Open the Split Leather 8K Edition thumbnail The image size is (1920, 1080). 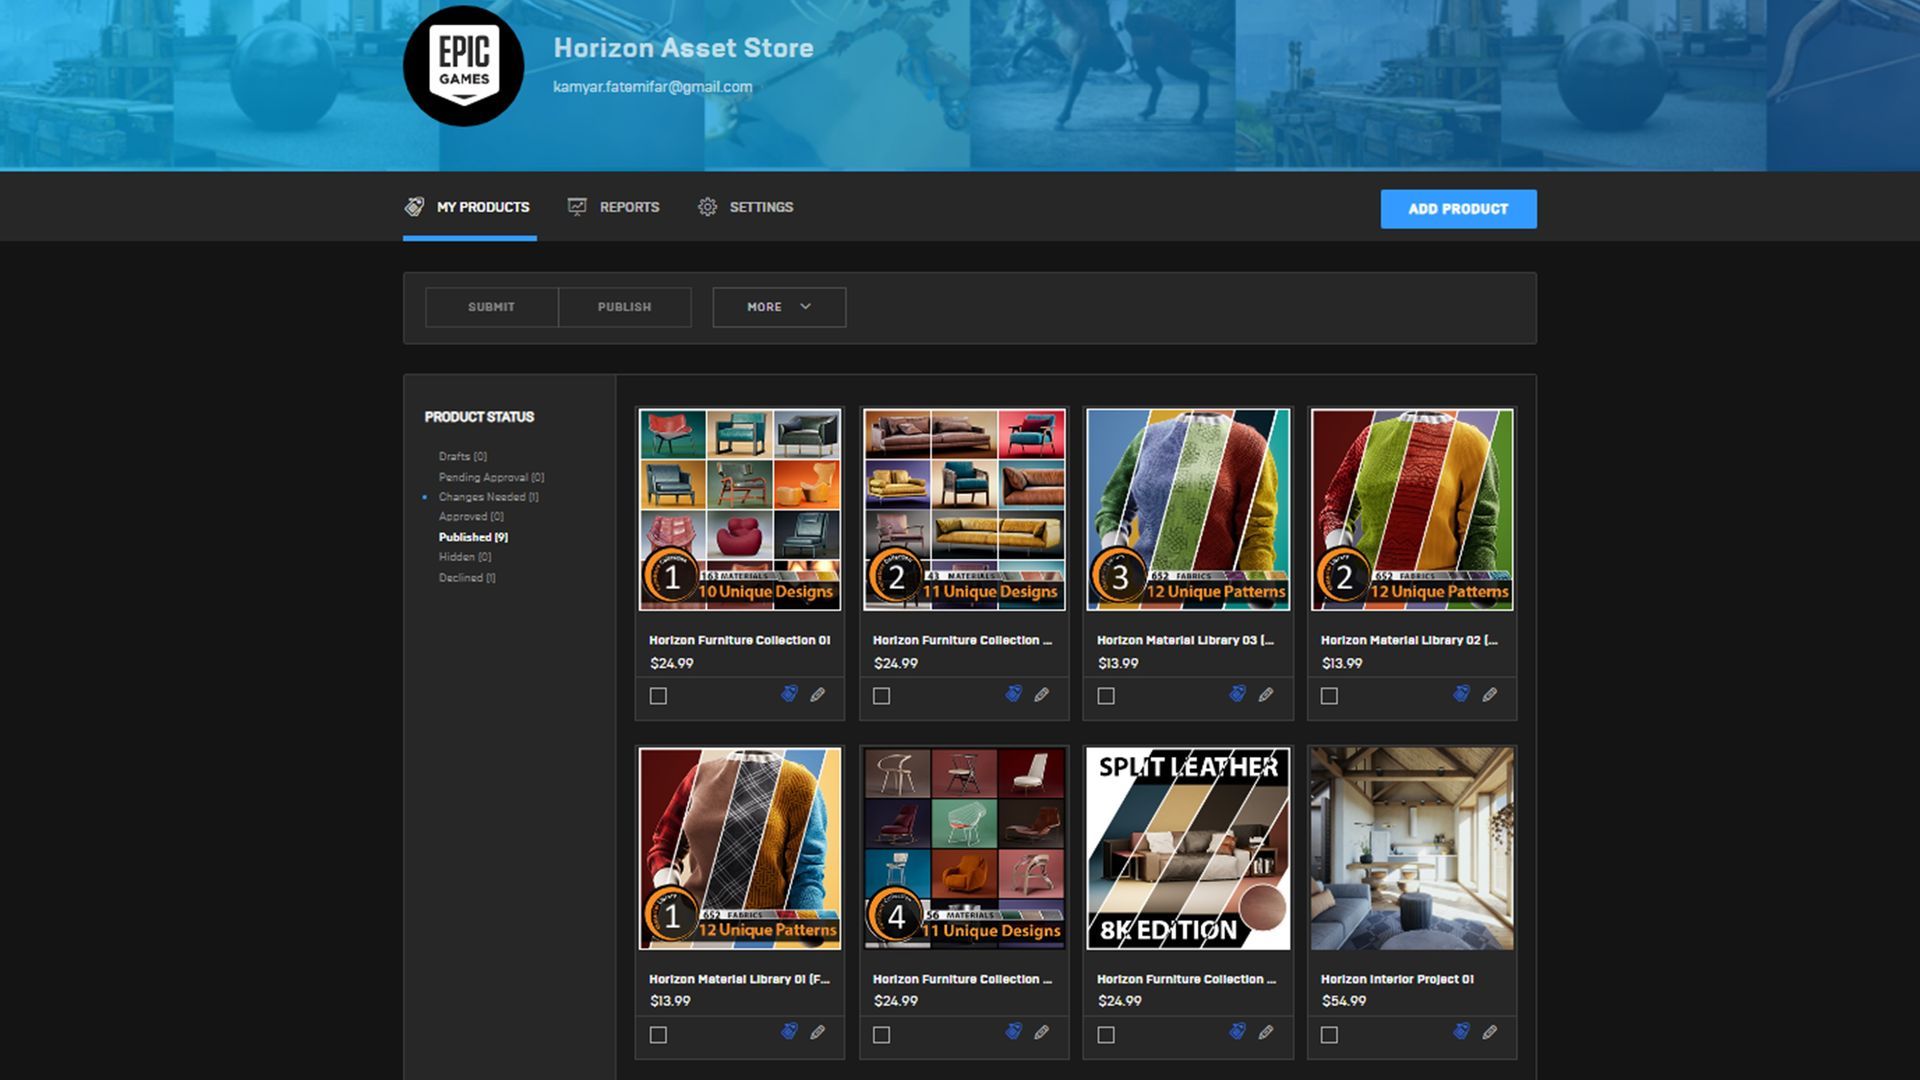click(x=1188, y=848)
